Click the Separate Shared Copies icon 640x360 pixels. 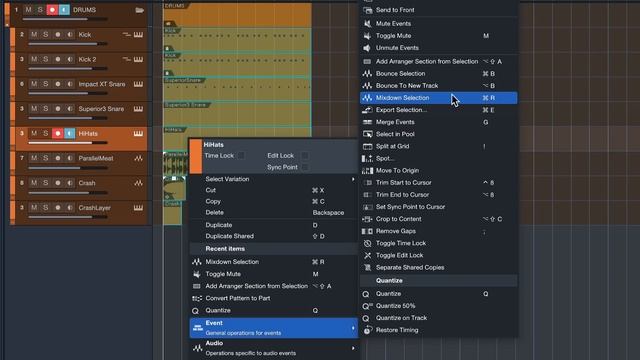click(367, 268)
